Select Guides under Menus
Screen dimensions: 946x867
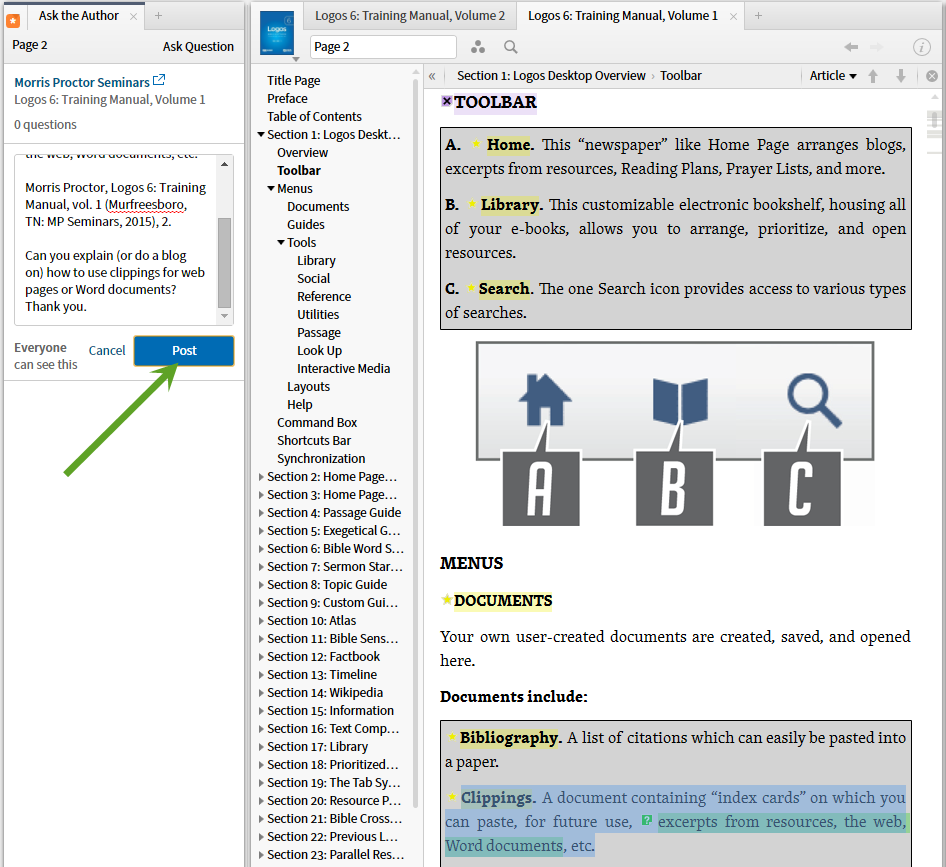click(x=306, y=224)
